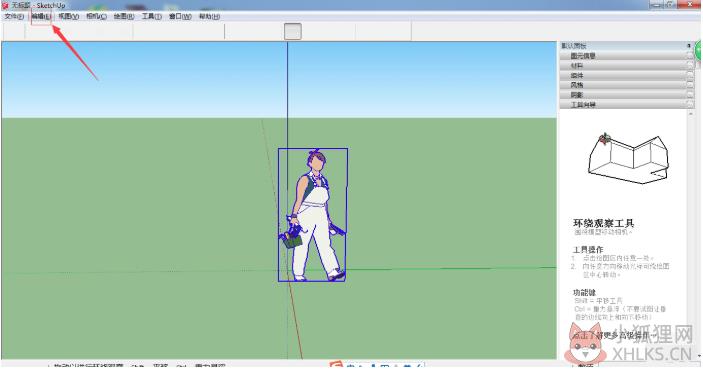Image resolution: width=703 pixels, height=370 pixels.
Task: Open the 视图(V) View menu
Action: click(x=69, y=17)
